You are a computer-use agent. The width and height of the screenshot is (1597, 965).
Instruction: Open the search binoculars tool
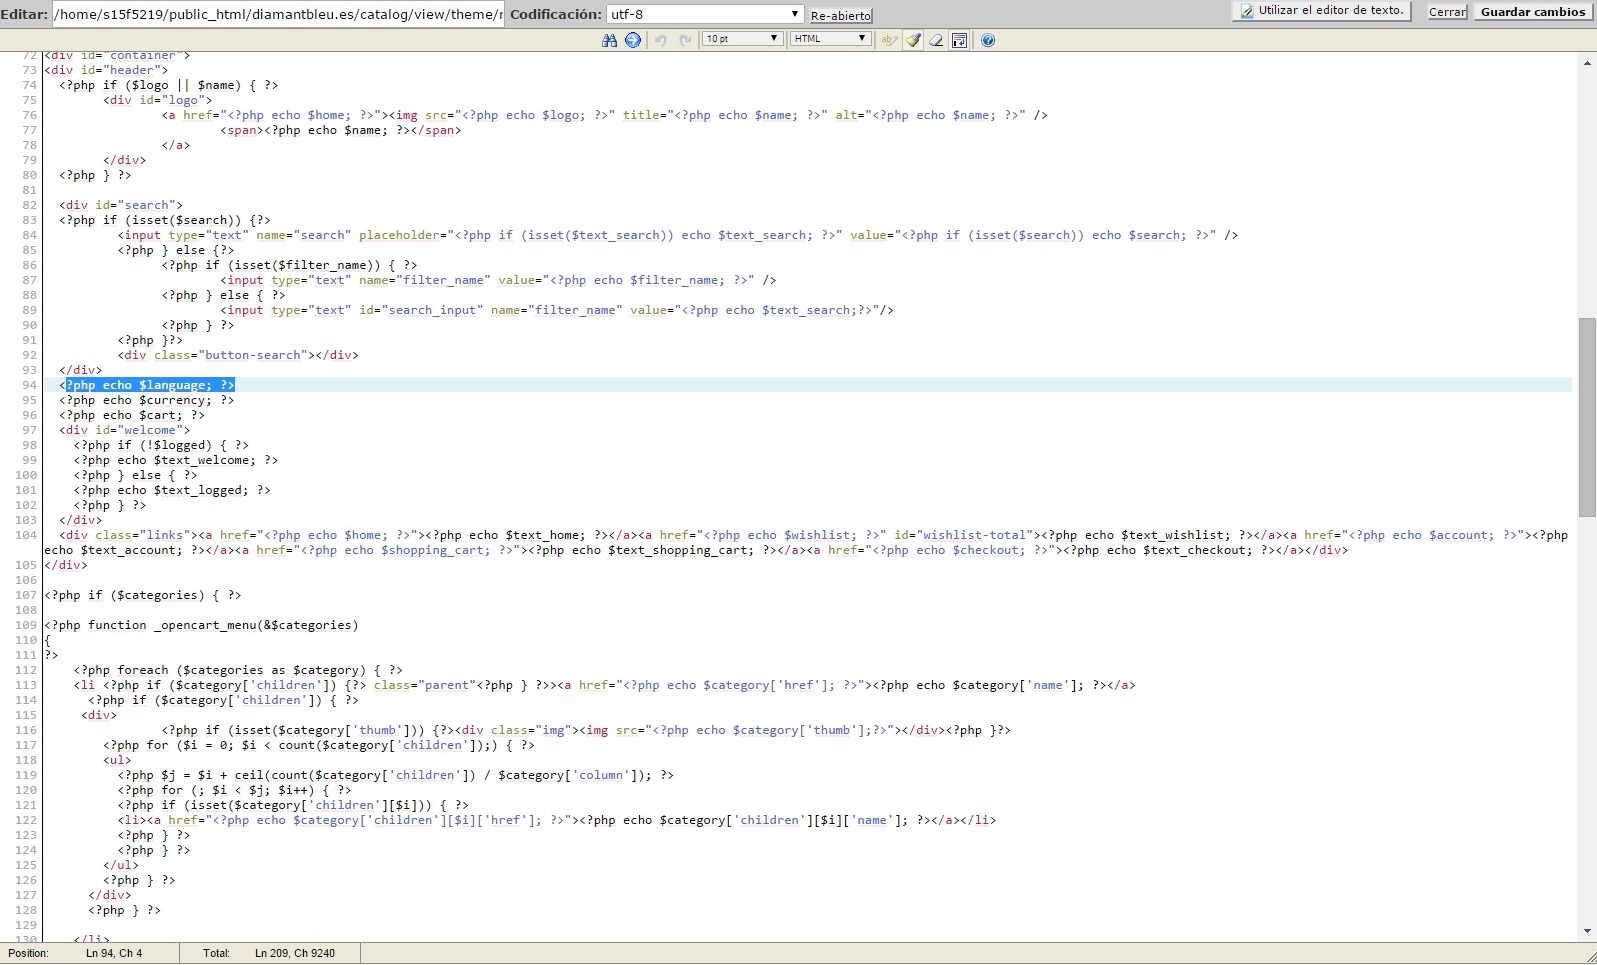(x=609, y=40)
